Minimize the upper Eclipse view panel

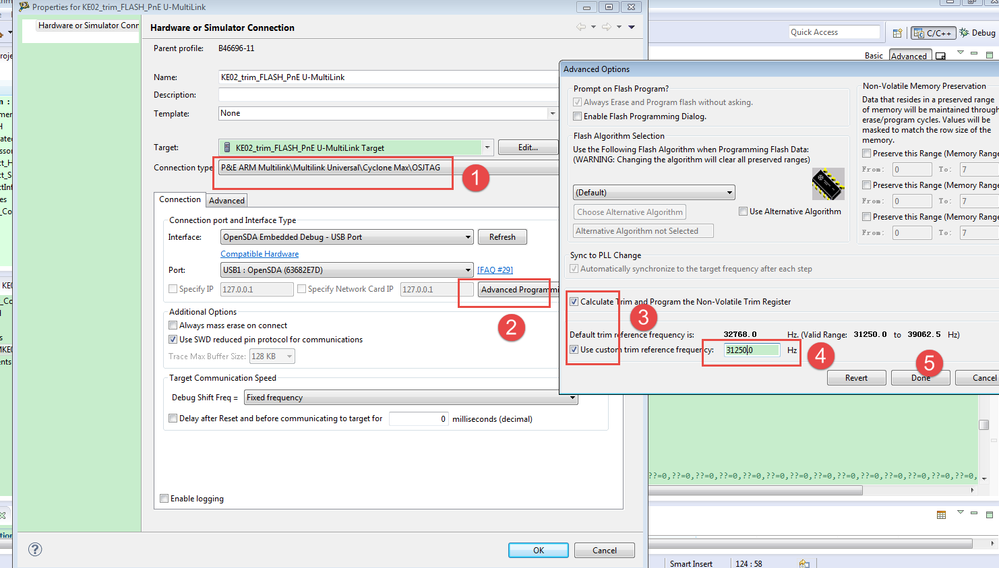tap(974, 53)
